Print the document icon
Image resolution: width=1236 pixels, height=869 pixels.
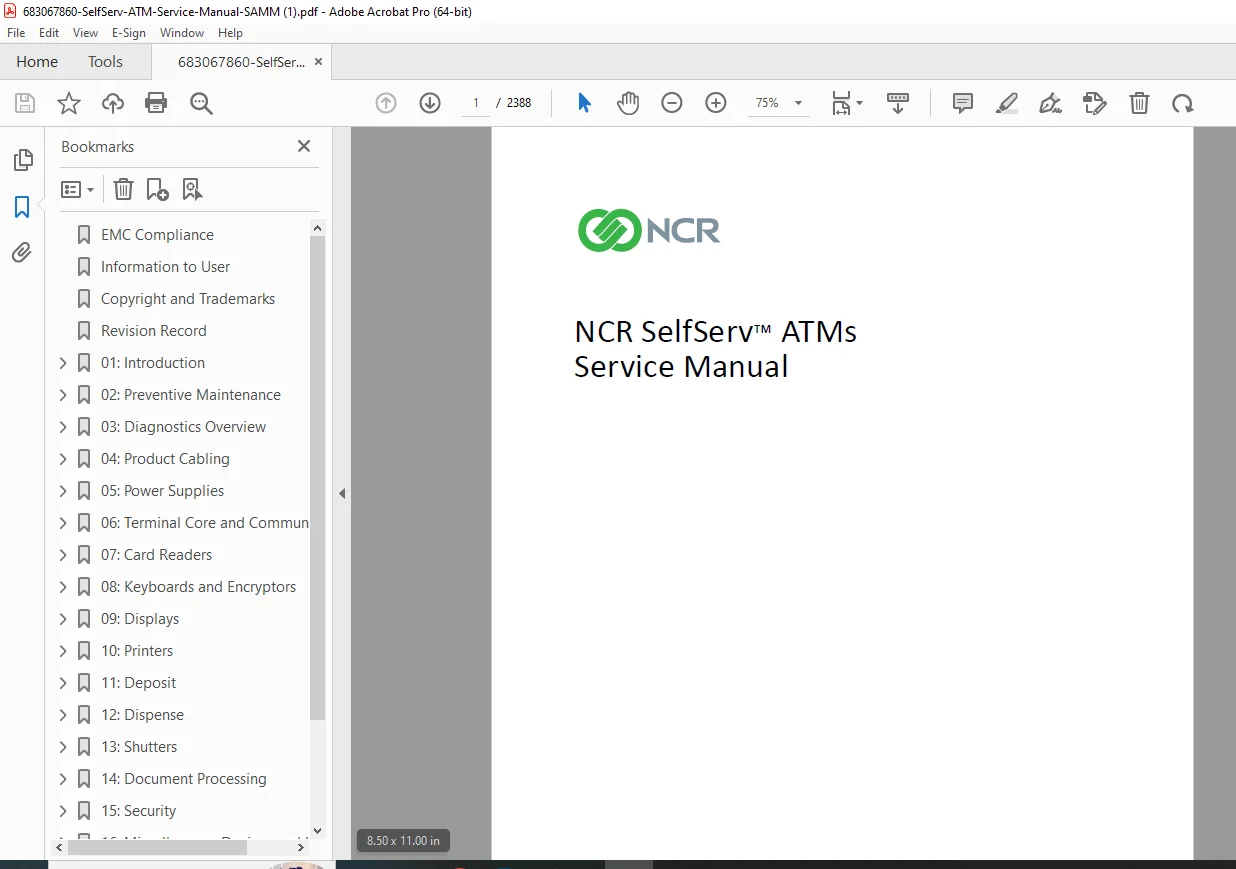click(x=156, y=103)
